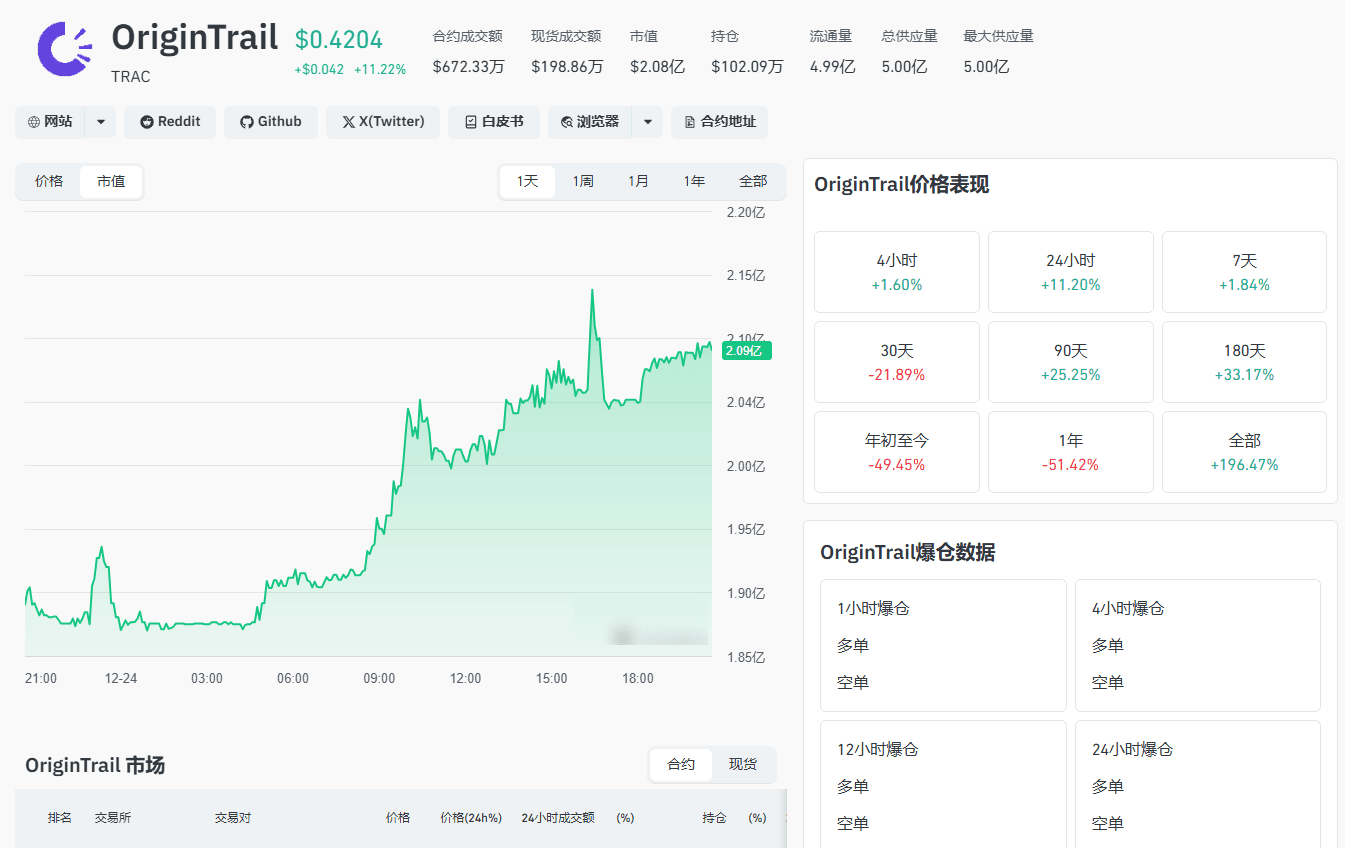The image size is (1345, 848).
Task: Click the 1年 -51.42% performance card
Action: [1071, 452]
